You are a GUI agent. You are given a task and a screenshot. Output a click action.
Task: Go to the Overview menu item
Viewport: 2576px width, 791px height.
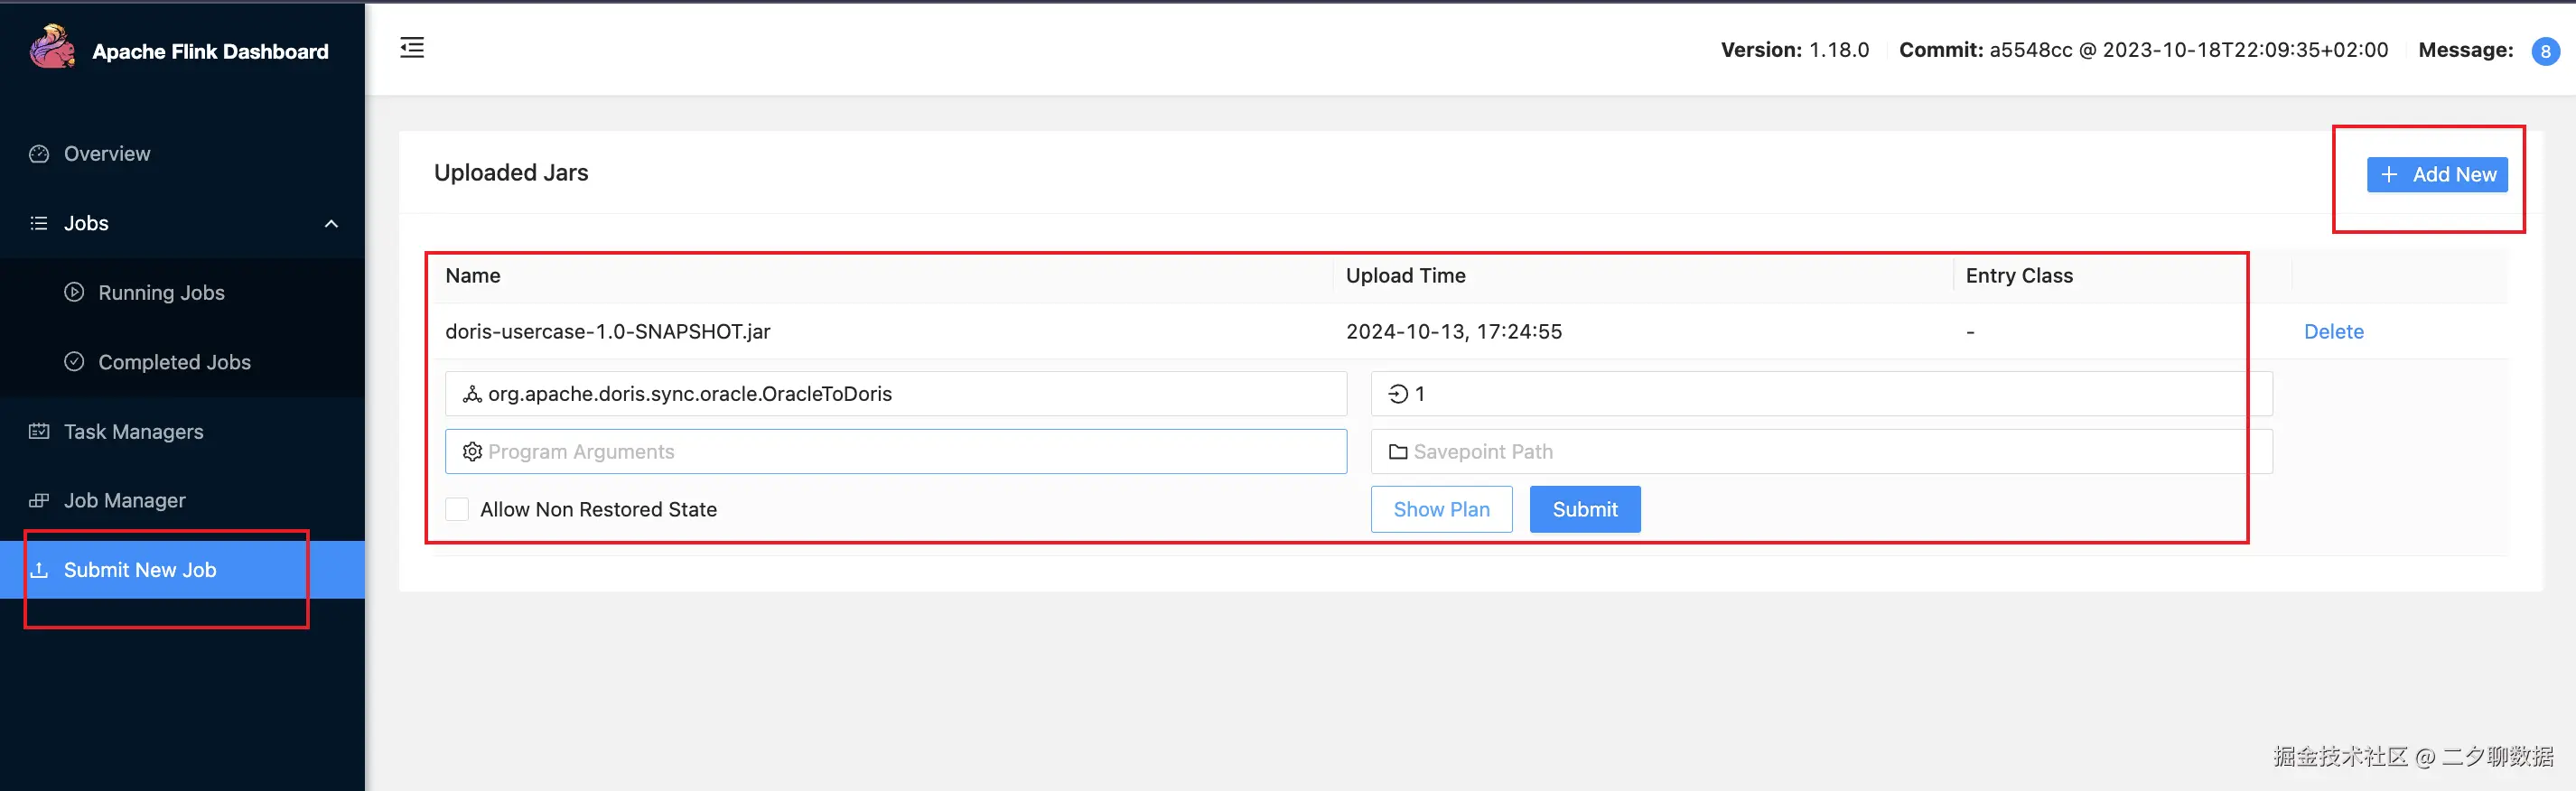point(107,154)
